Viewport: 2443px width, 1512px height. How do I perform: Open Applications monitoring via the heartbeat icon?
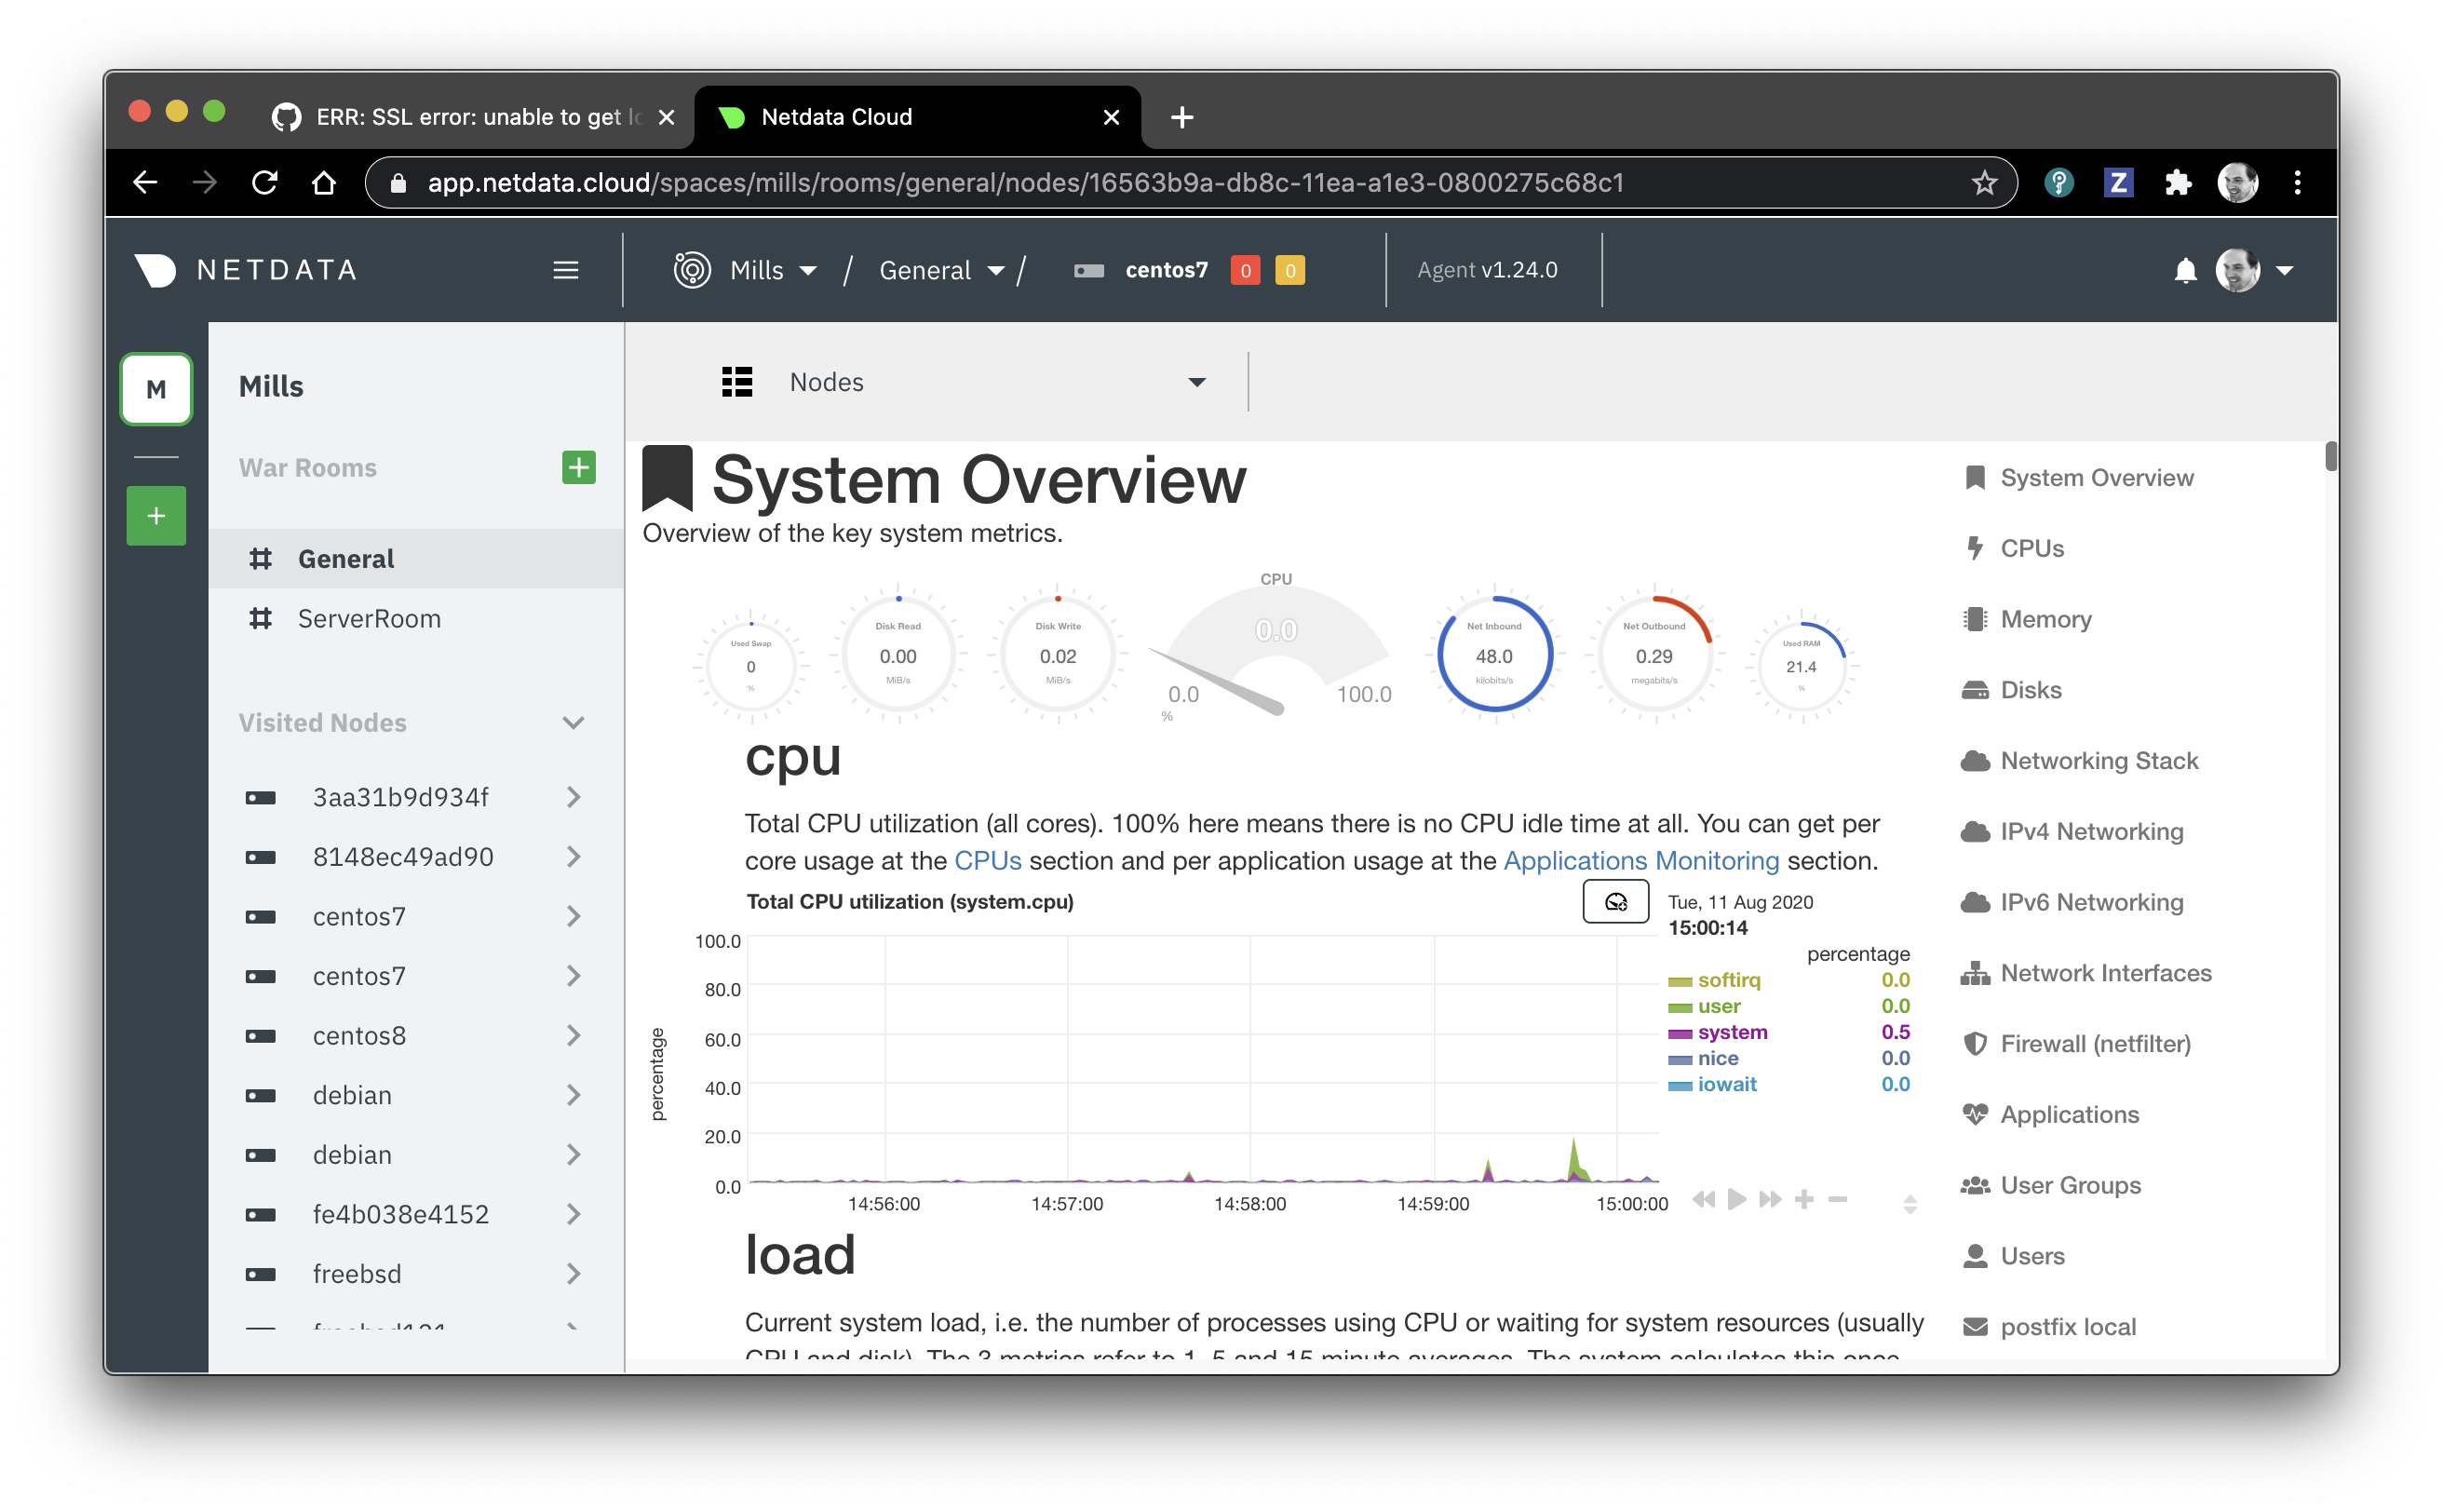[x=1975, y=1114]
